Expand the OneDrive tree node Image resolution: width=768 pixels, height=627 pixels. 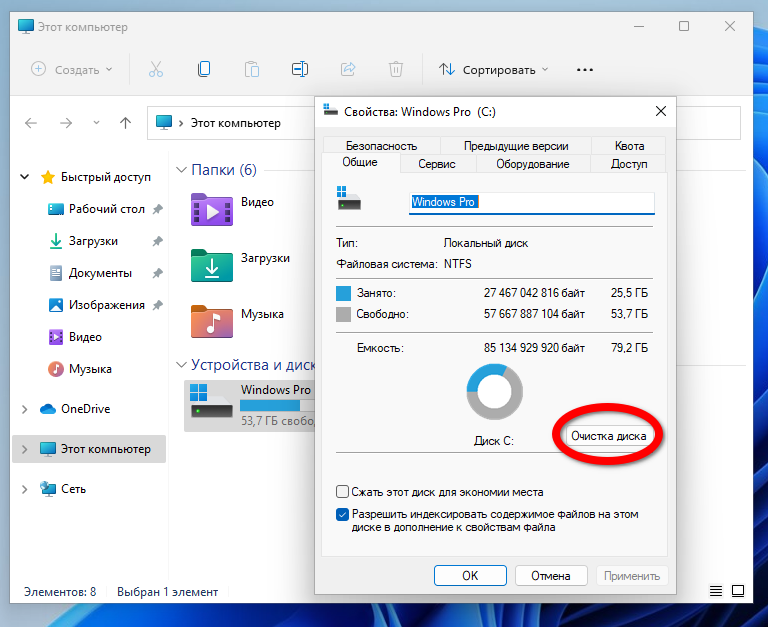tap(24, 409)
